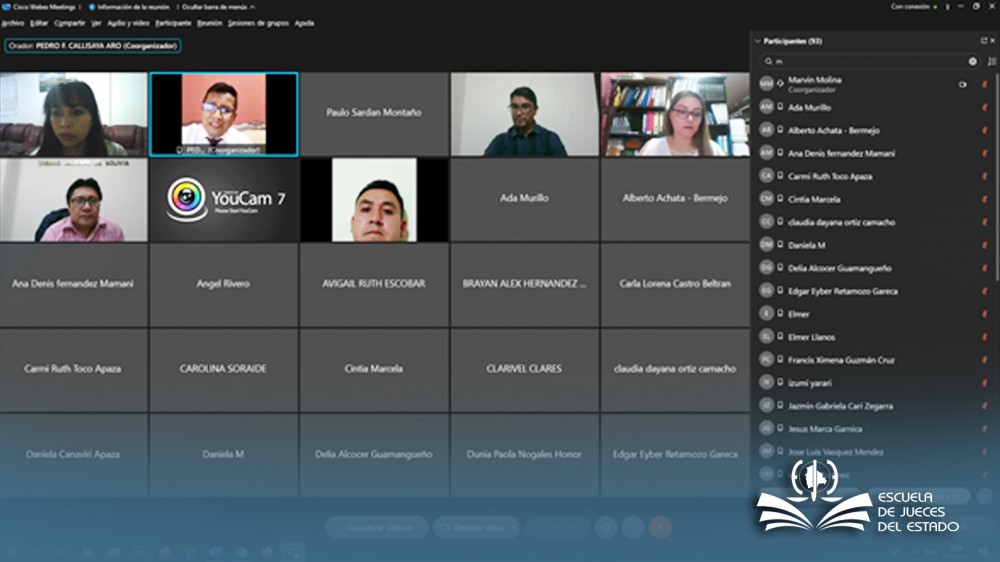Open the Sesiones de grupos menu
1000x562 pixels.
258,23
